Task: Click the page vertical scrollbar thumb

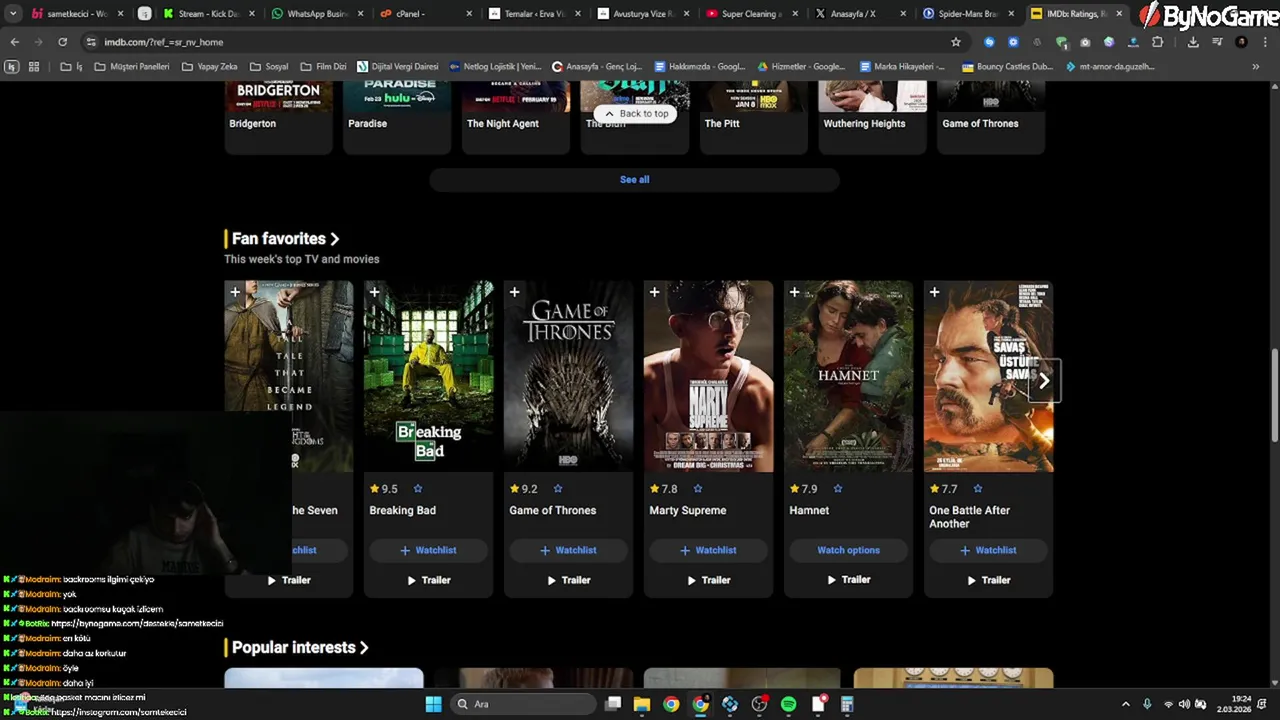Action: (x=1274, y=395)
